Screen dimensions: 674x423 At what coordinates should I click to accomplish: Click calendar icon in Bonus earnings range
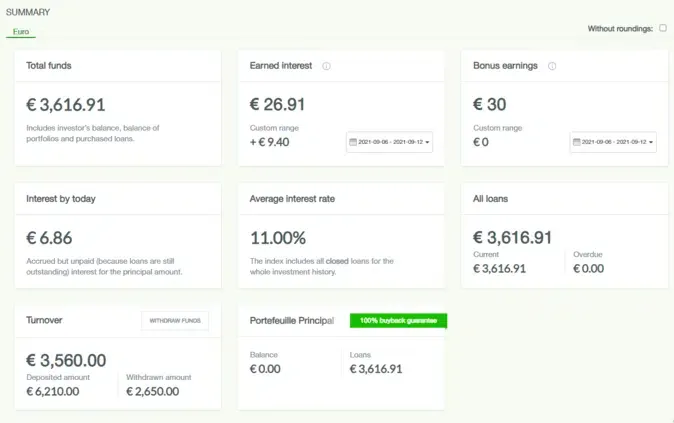pos(577,142)
